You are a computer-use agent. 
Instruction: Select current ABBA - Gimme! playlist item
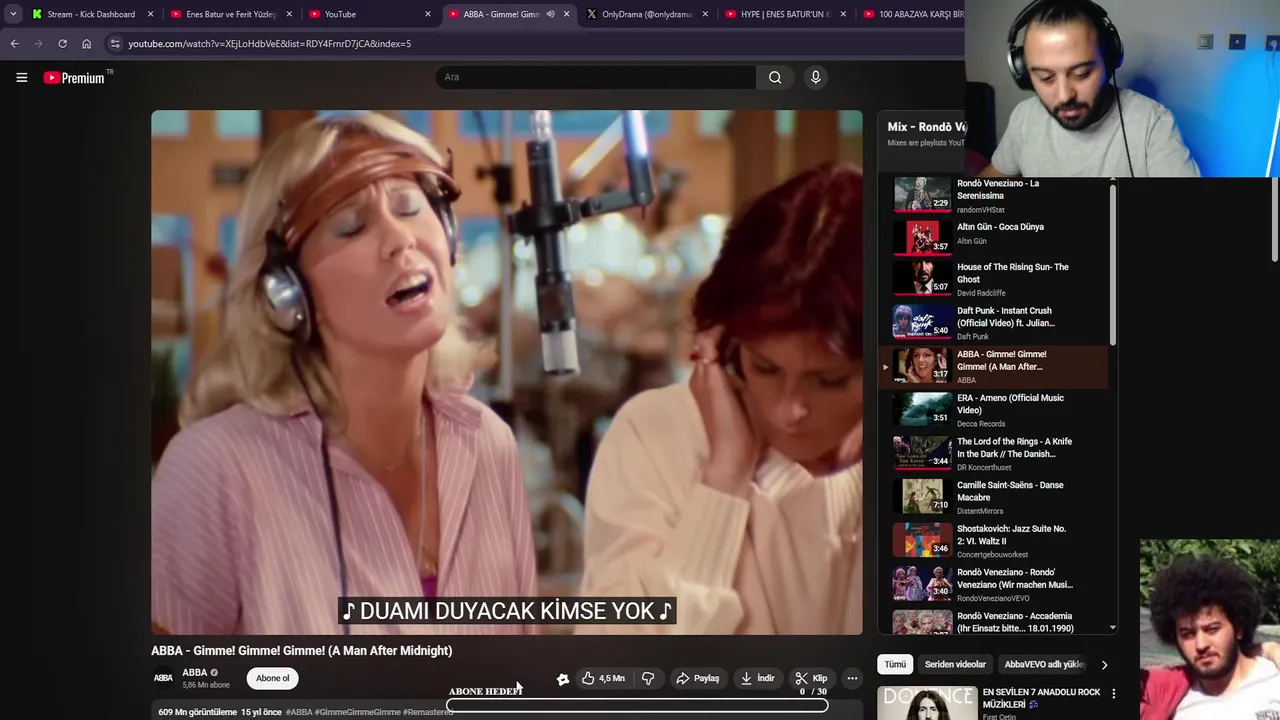(993, 366)
